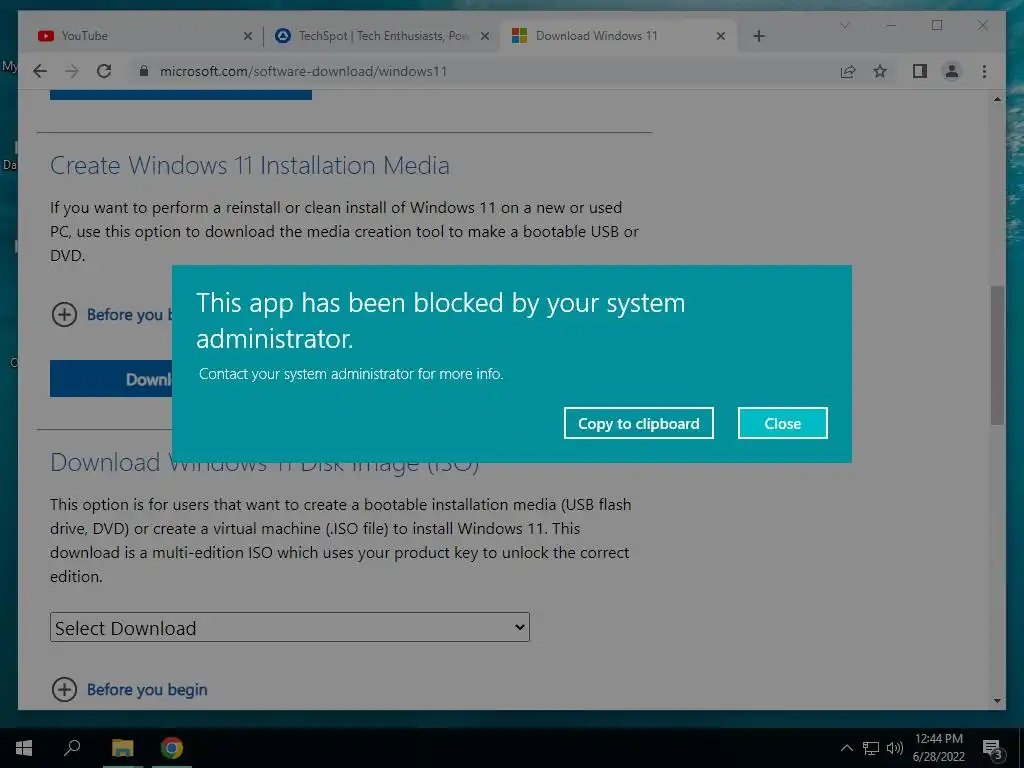Viewport: 1024px width, 768px height.
Task: Click the blue Download button for installation media
Action: point(111,379)
